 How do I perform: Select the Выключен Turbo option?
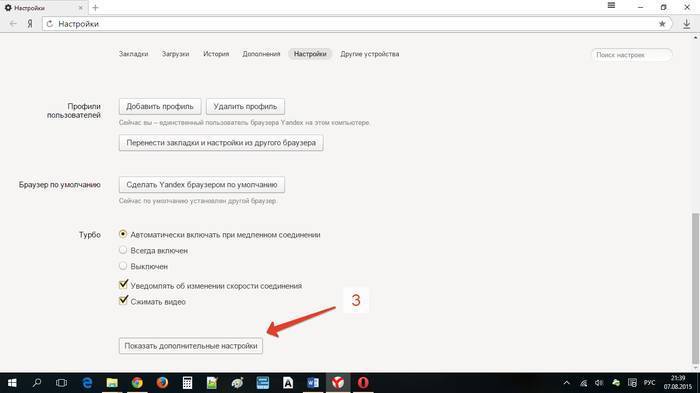123,266
